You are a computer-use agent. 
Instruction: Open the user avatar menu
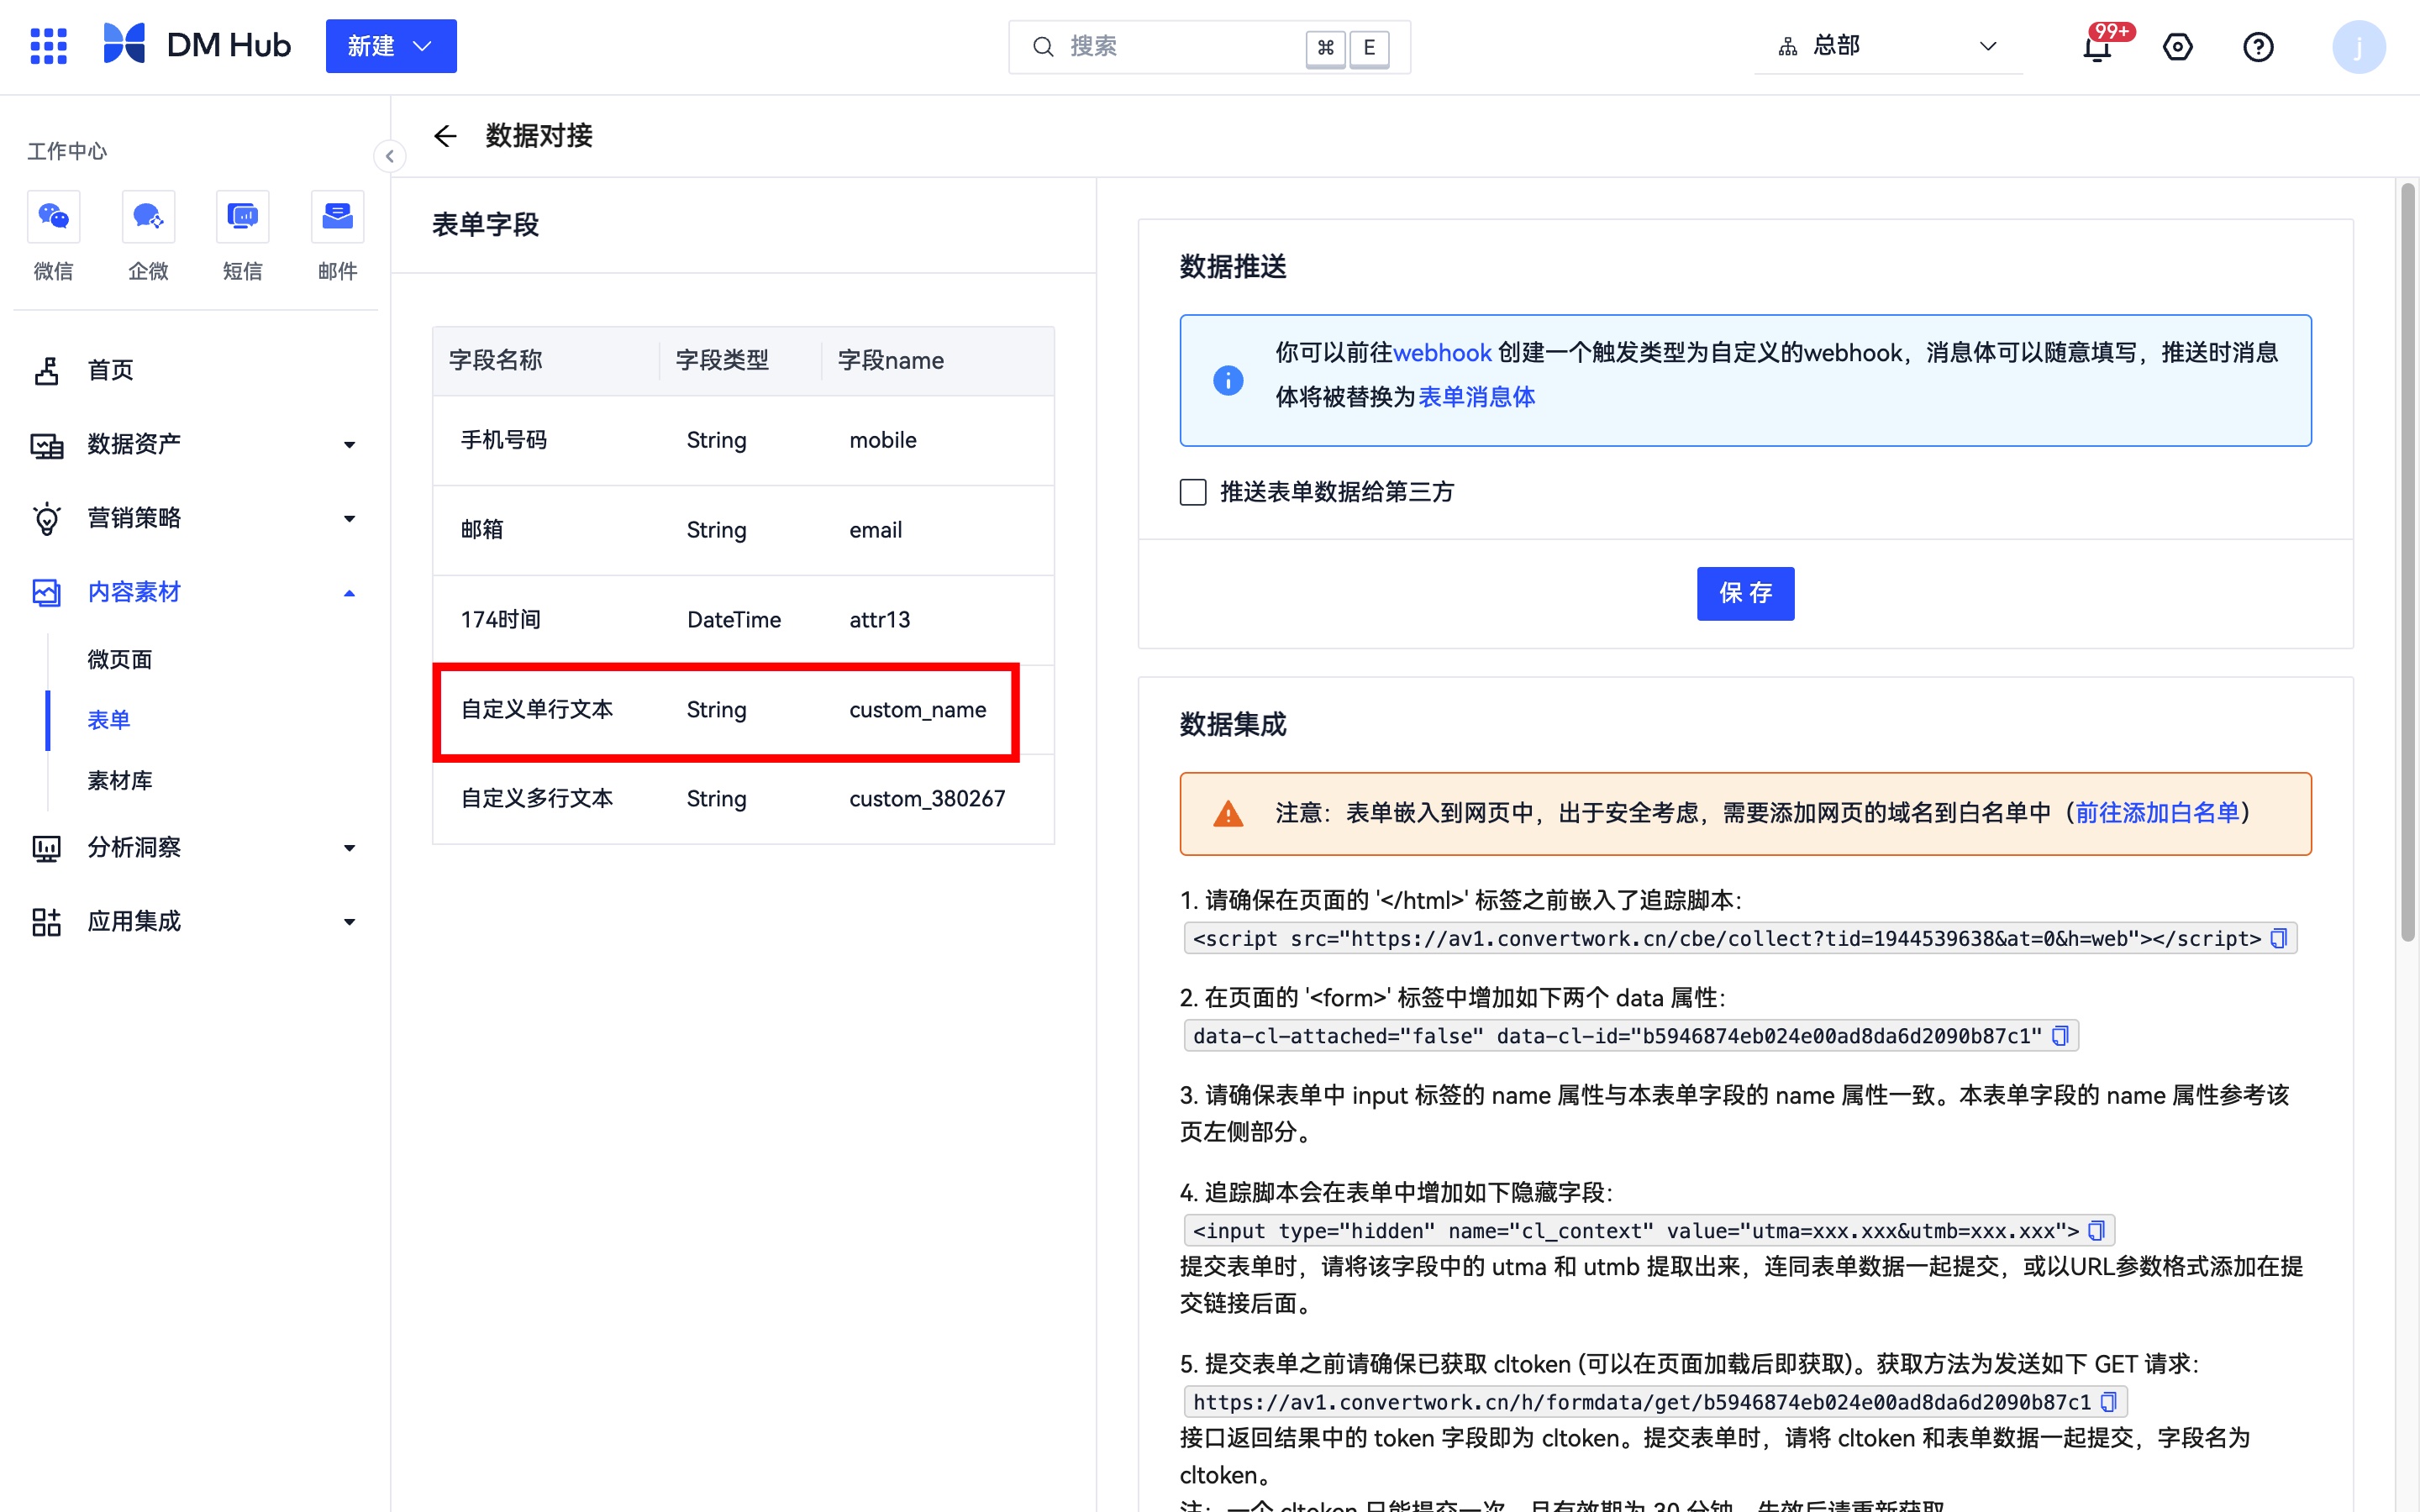(x=2358, y=47)
